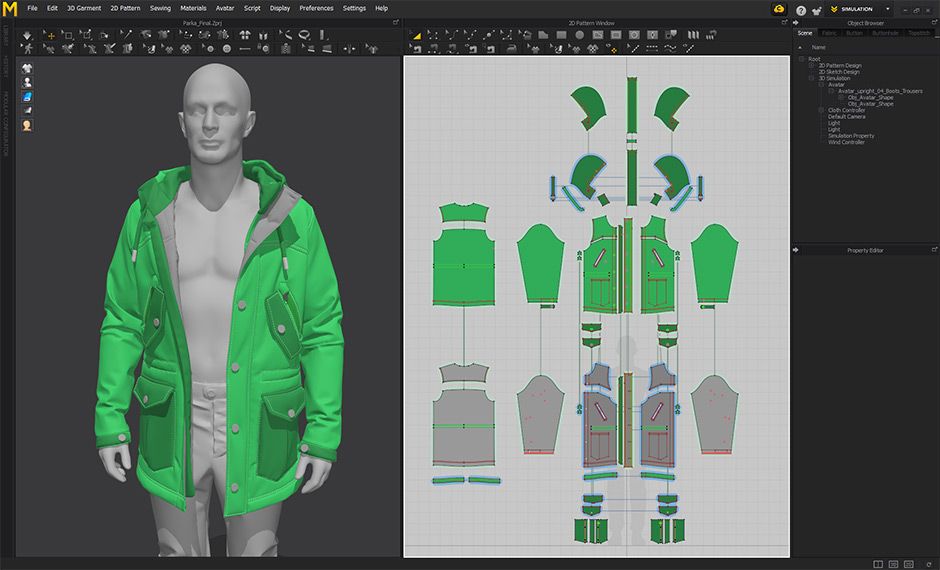
Task: Click the yellow cloud sync icon
Action: click(x=779, y=9)
